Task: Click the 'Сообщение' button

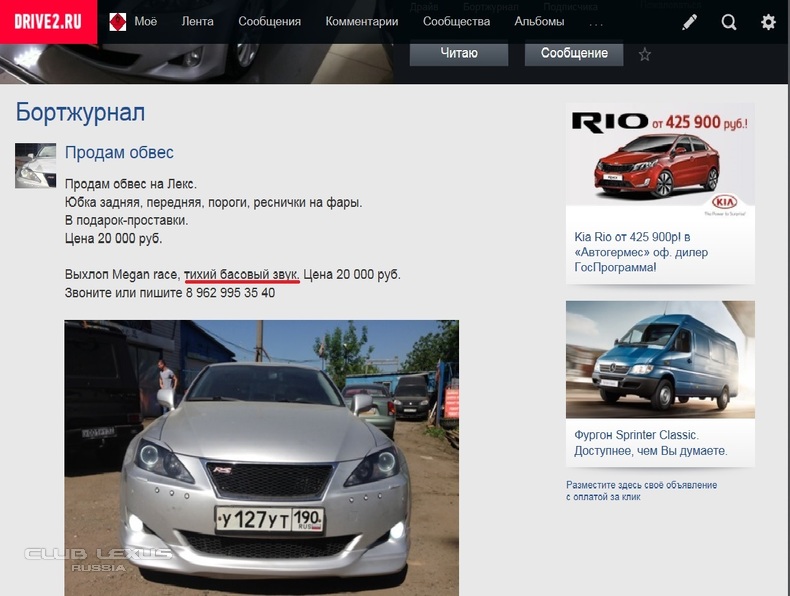Action: tap(574, 53)
